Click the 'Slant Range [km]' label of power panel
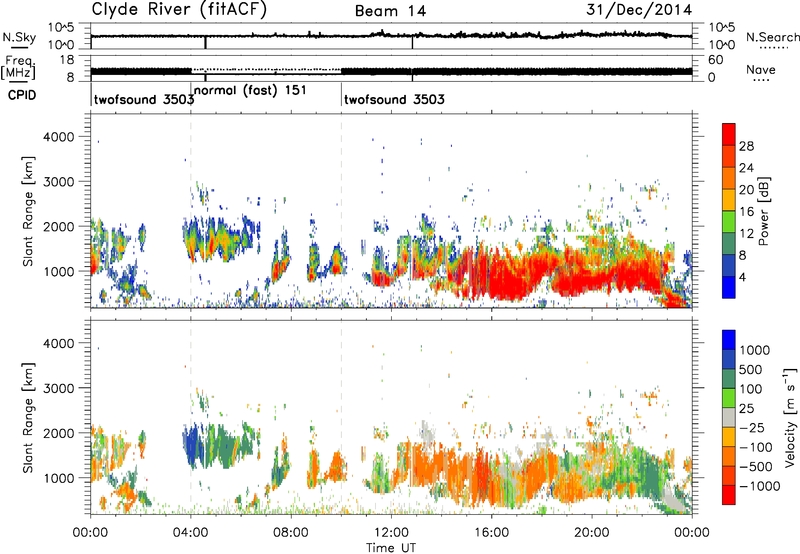Screen dimensions: 800x554 coord(28,211)
